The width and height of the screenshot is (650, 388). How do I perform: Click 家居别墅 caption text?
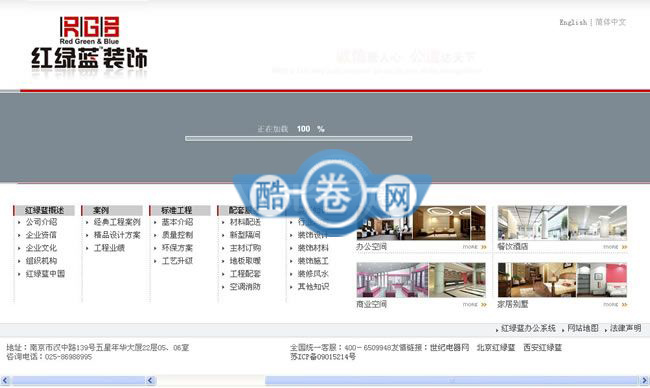513,304
